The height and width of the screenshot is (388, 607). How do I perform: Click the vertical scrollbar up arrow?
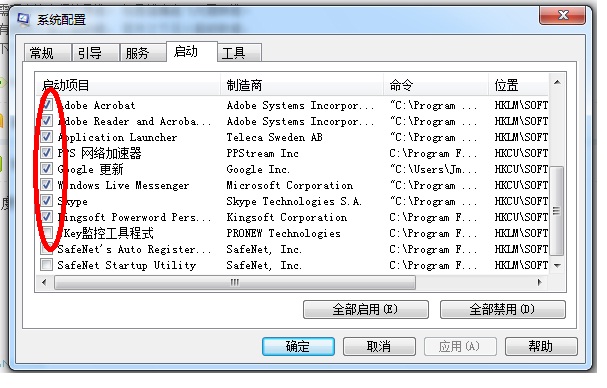coord(557,82)
